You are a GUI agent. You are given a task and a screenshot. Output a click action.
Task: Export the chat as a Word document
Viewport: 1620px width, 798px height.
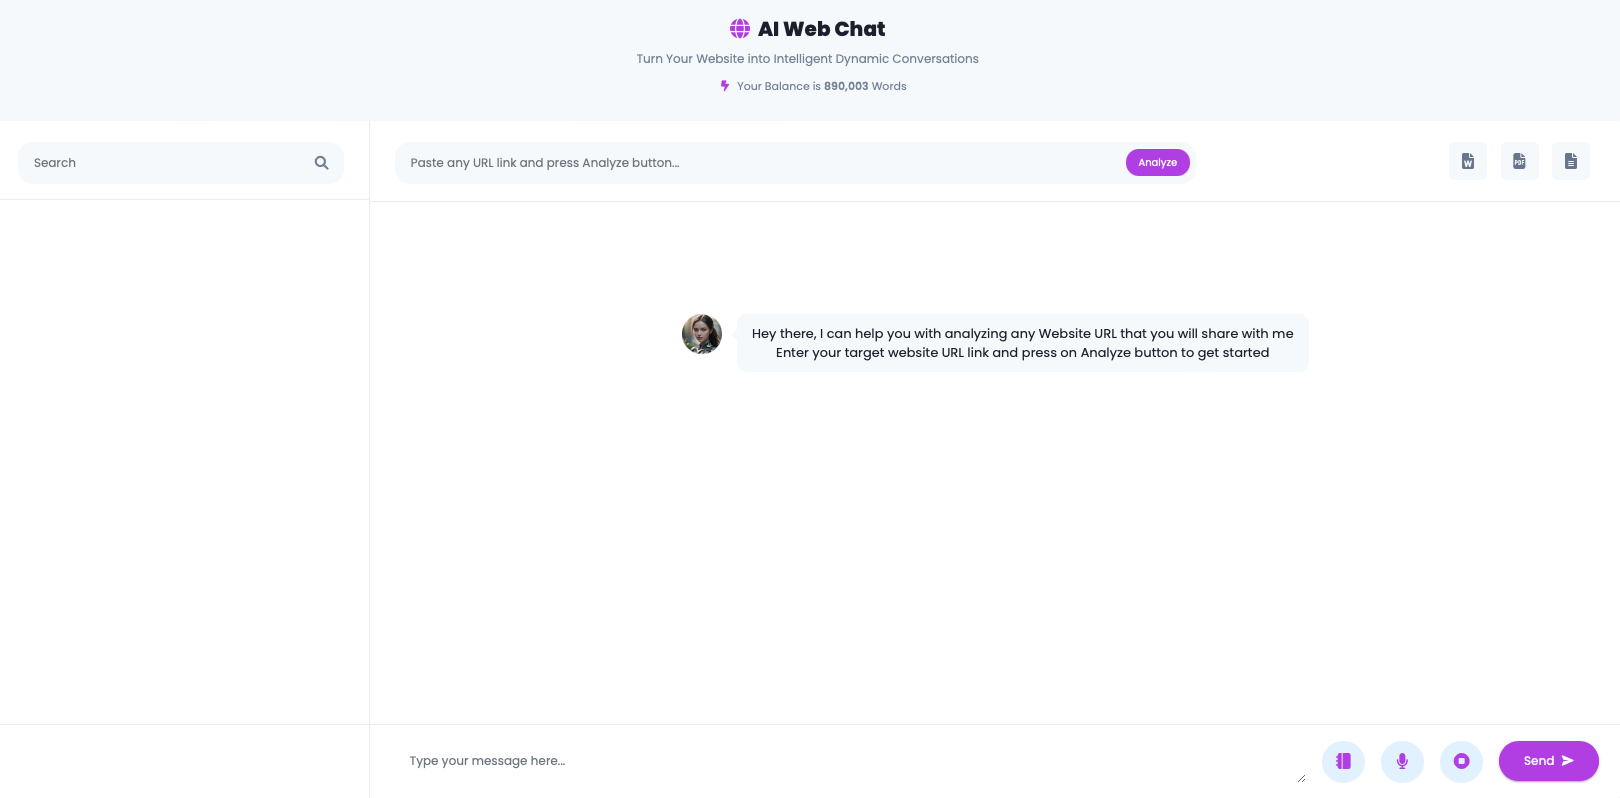pos(1468,161)
